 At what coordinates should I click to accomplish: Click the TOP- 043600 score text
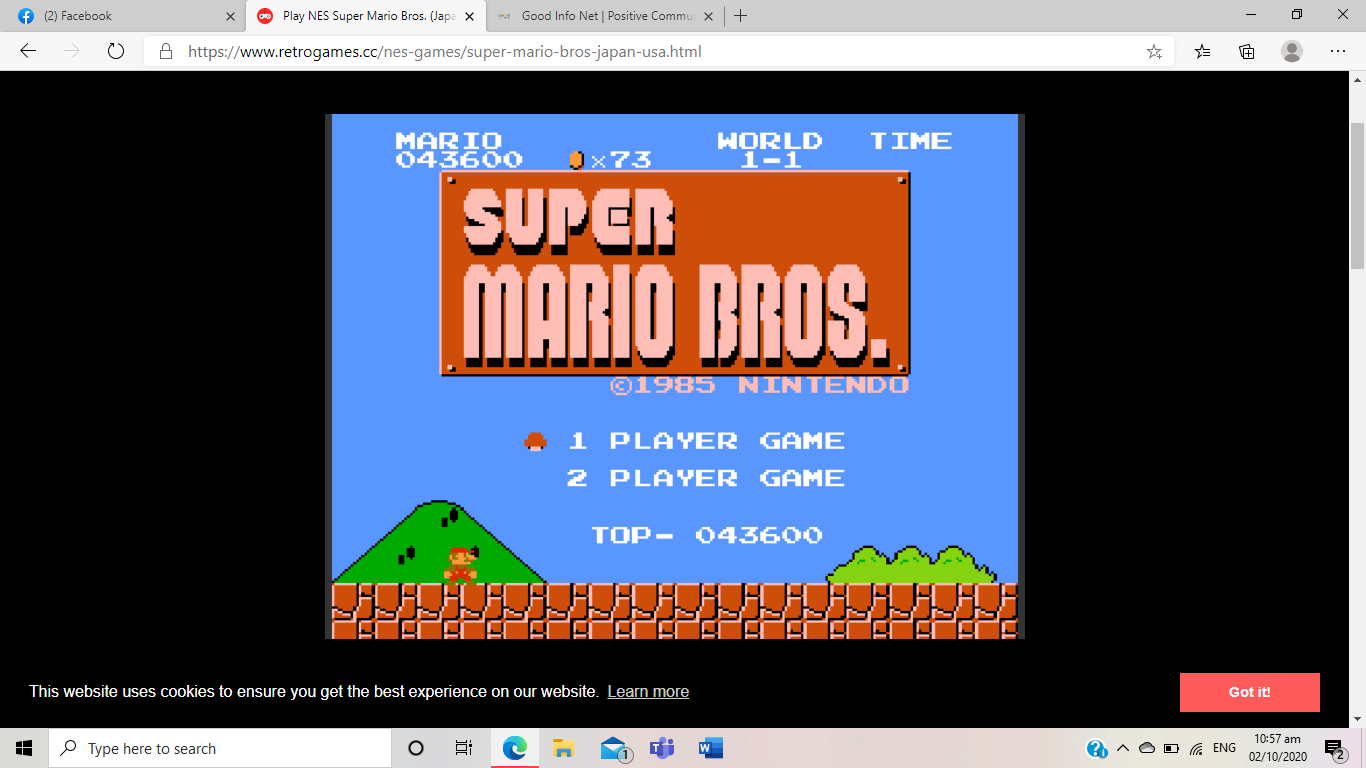coord(707,535)
